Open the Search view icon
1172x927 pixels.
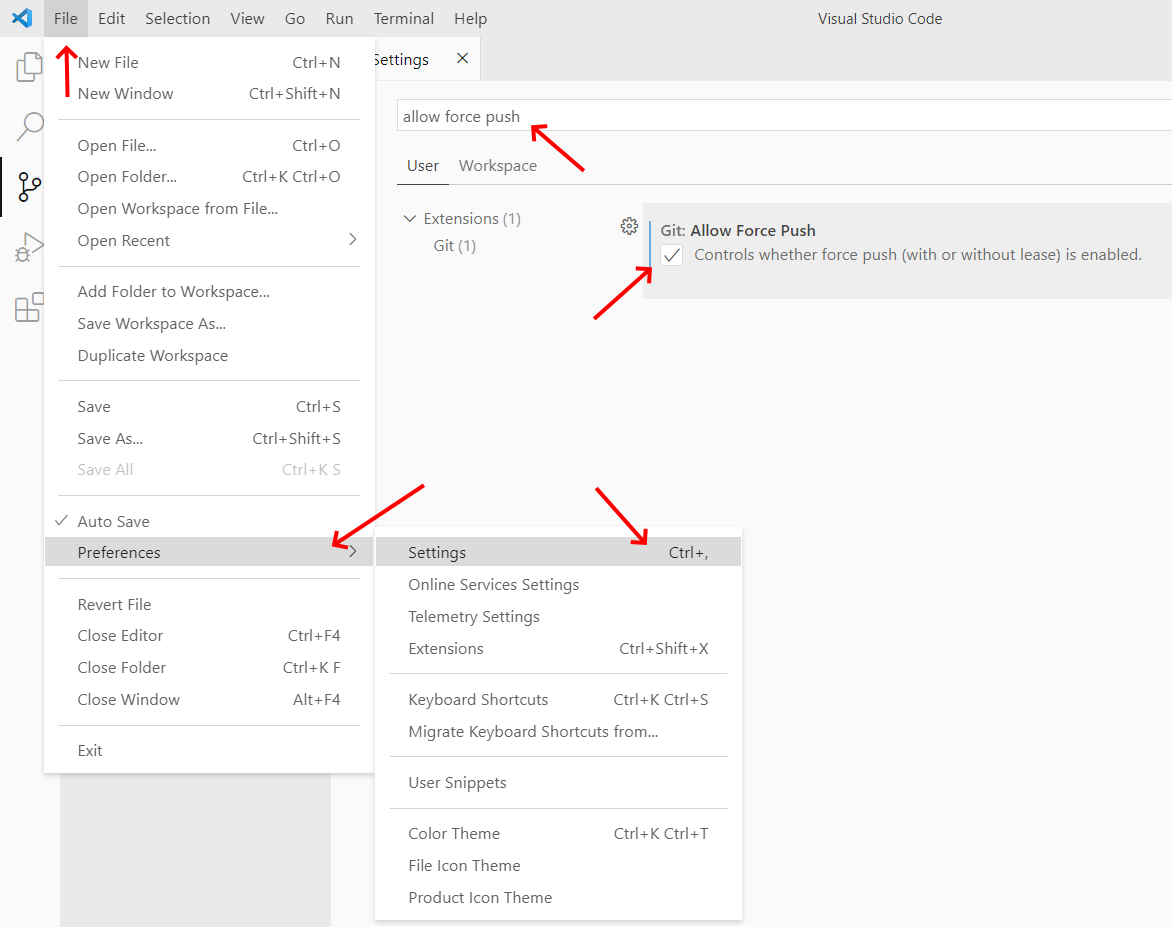coord(29,127)
